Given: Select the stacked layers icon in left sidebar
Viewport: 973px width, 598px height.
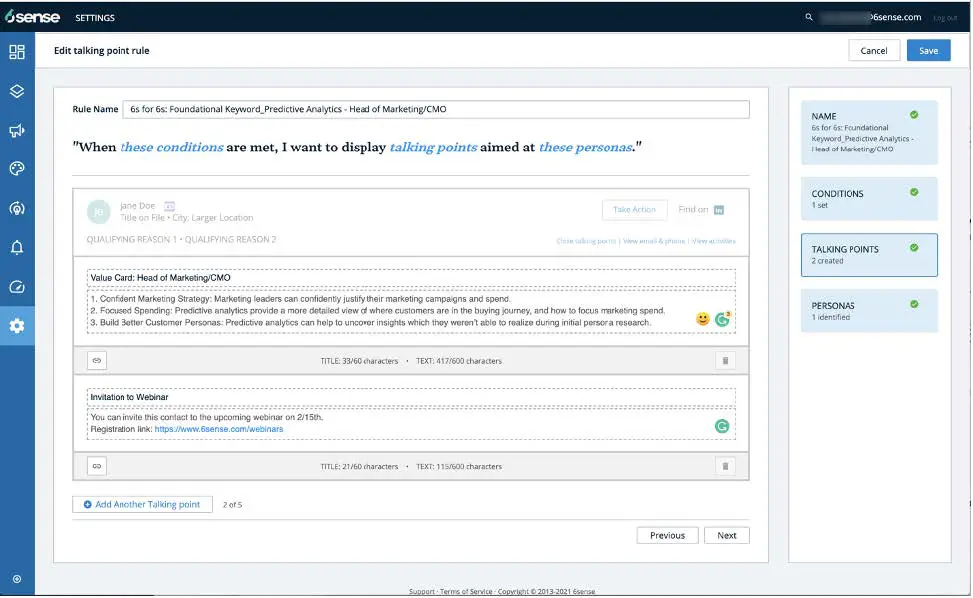Looking at the screenshot, I should click(16, 88).
